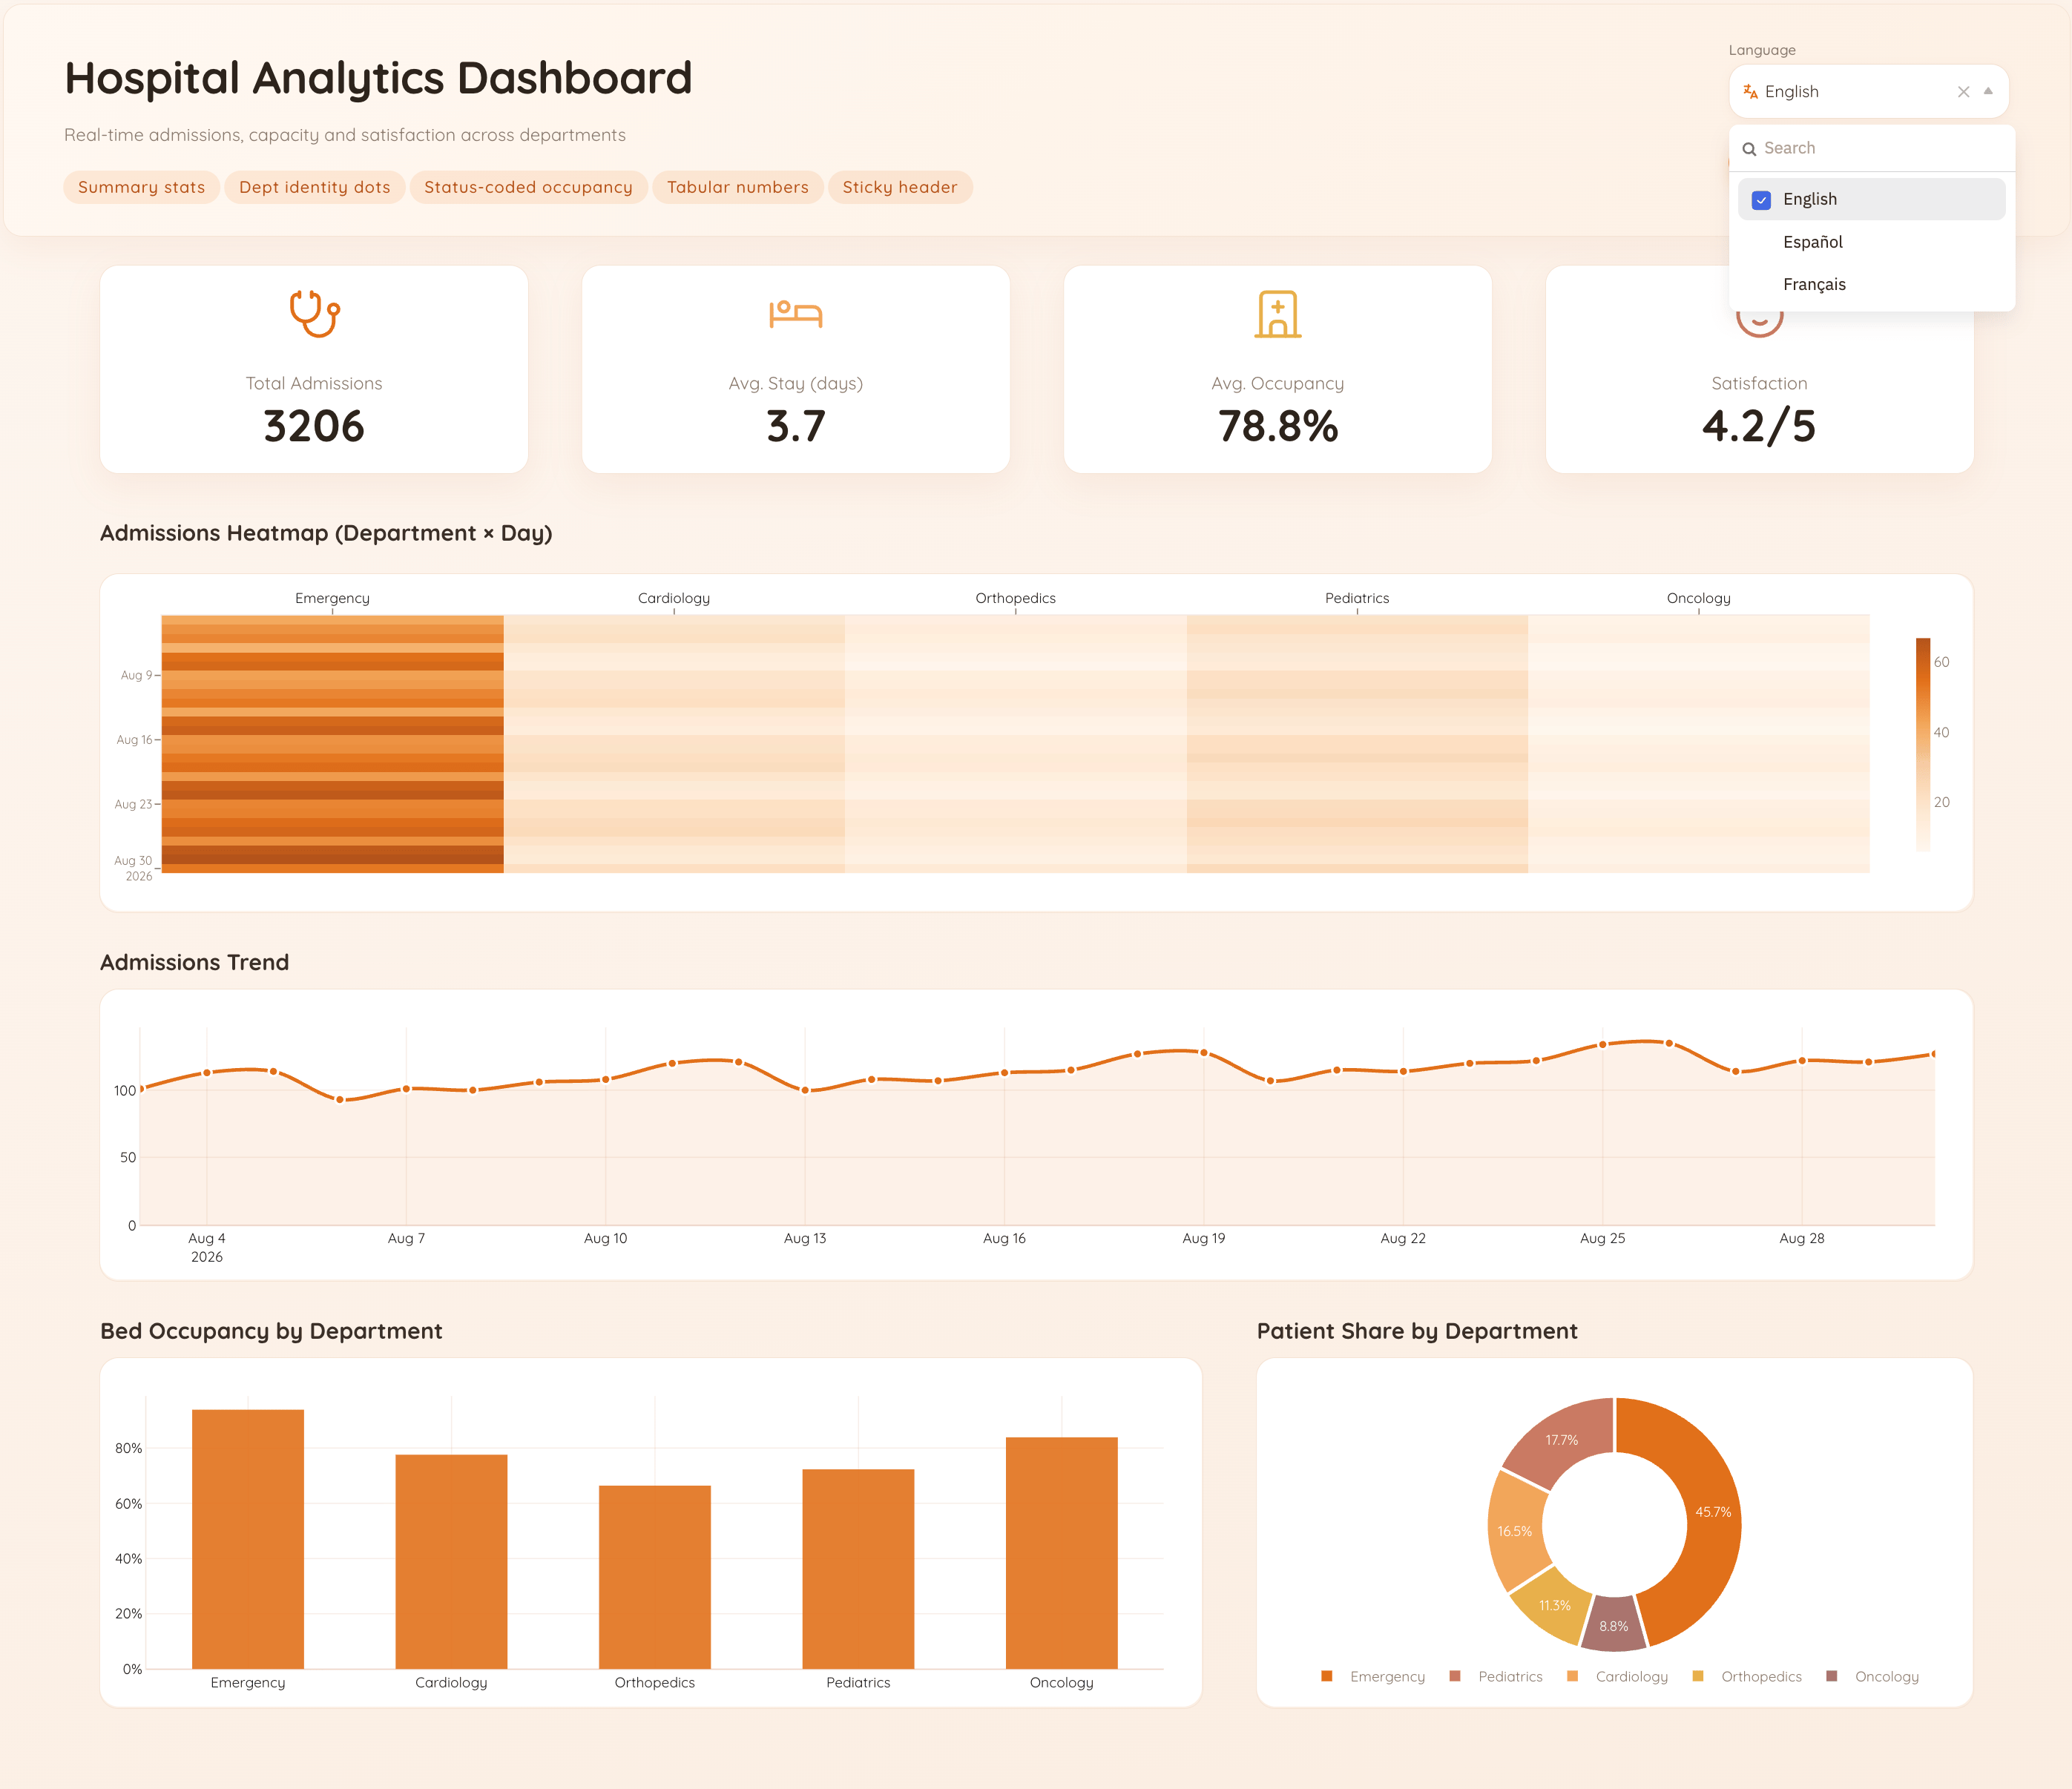
Task: Click the Sticky header tag
Action: [x=900, y=187]
